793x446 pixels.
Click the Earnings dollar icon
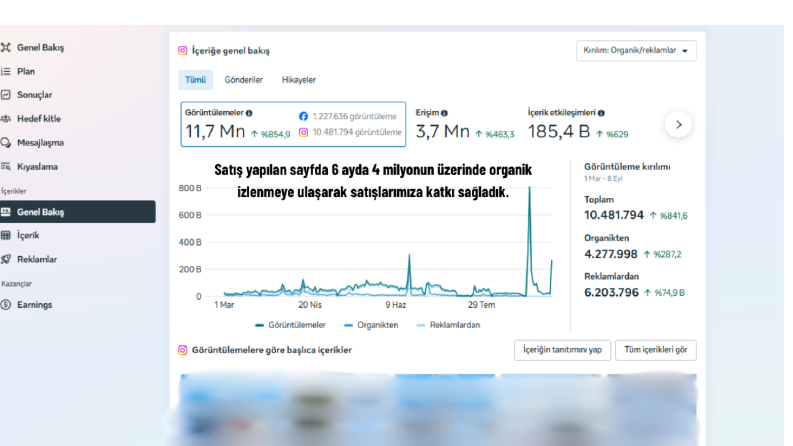coord(6,304)
